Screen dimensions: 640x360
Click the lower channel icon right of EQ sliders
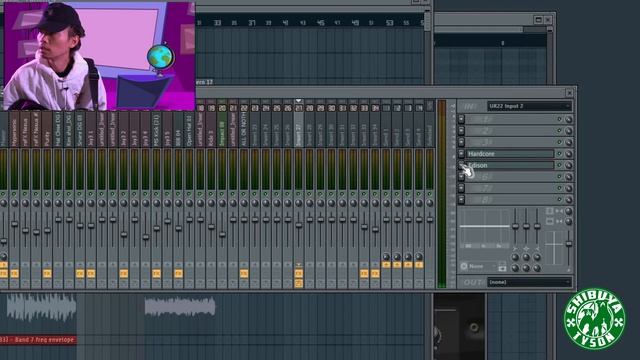[x=550, y=221]
